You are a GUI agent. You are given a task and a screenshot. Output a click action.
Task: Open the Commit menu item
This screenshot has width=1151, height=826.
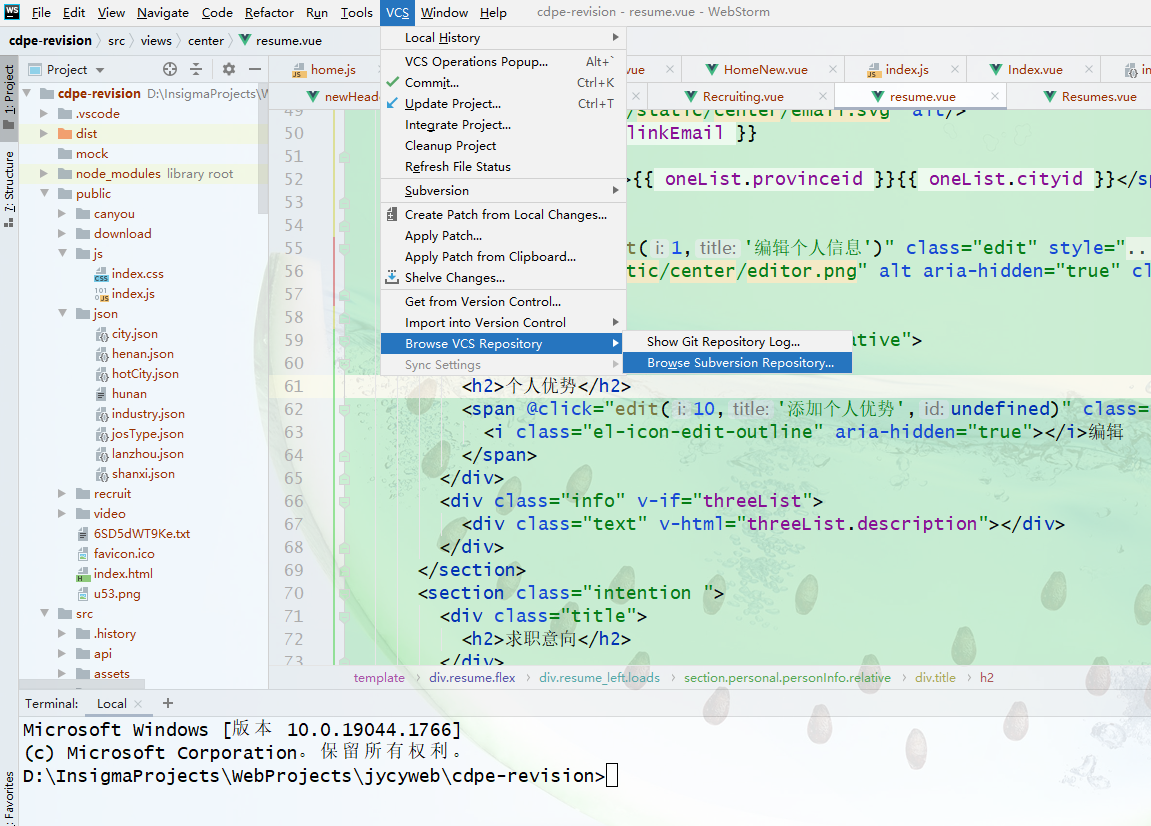431,83
